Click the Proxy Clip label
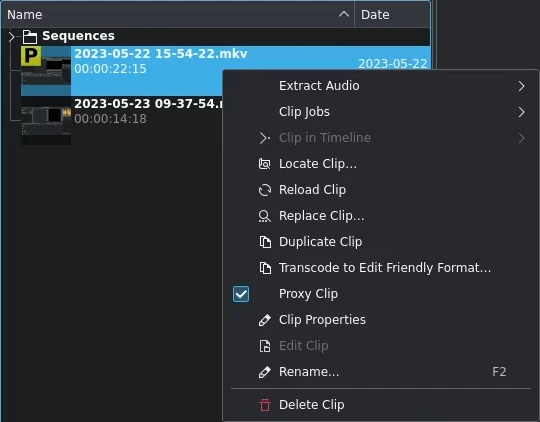The image size is (540, 422). (308, 294)
